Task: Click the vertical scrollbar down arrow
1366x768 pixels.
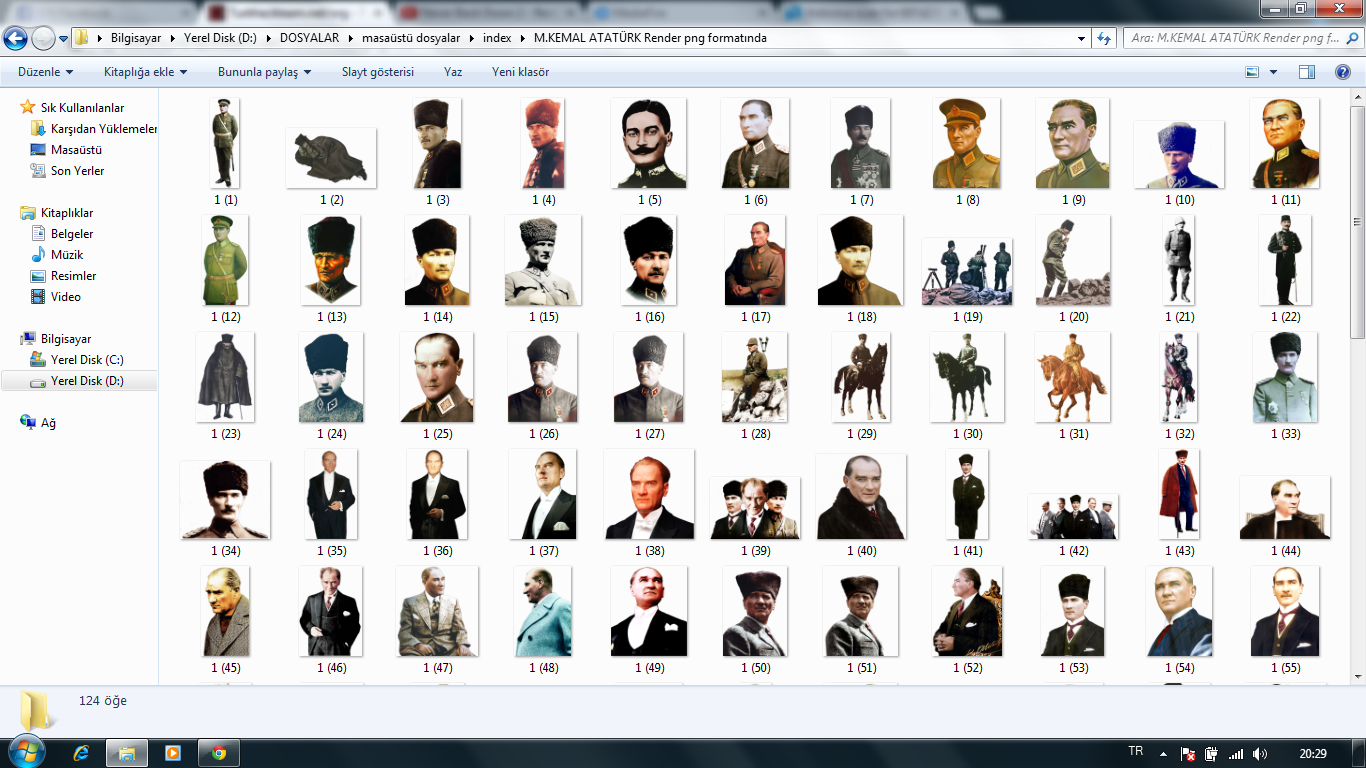Action: tap(1358, 677)
